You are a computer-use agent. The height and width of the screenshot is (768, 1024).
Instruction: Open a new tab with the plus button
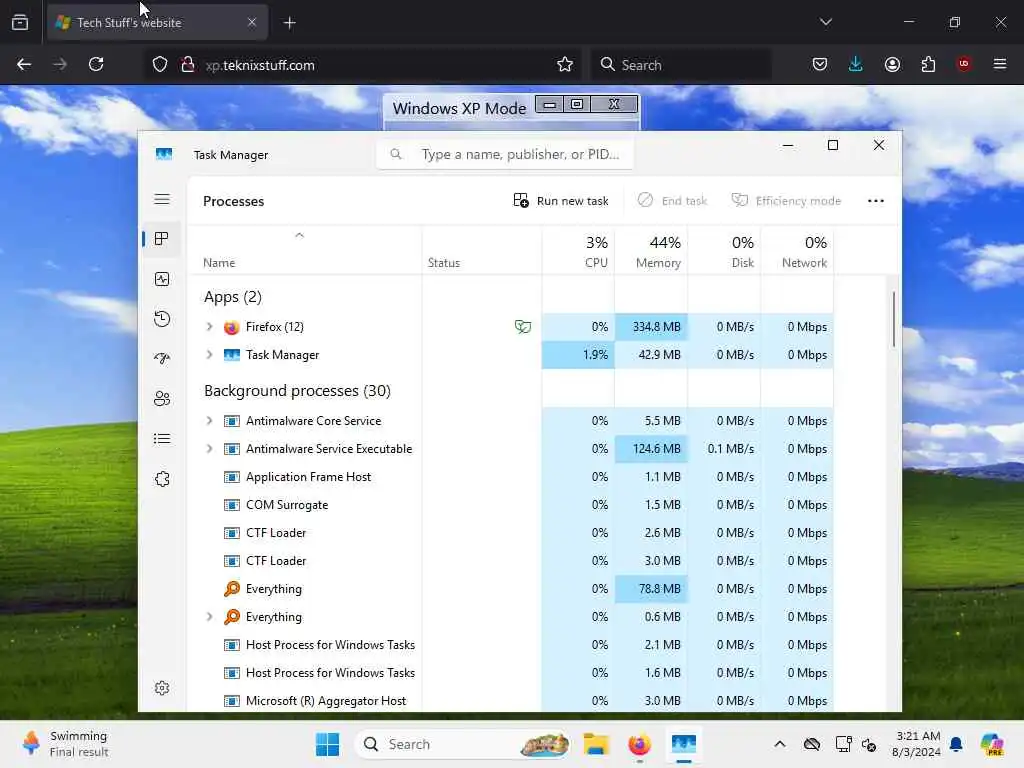(289, 23)
